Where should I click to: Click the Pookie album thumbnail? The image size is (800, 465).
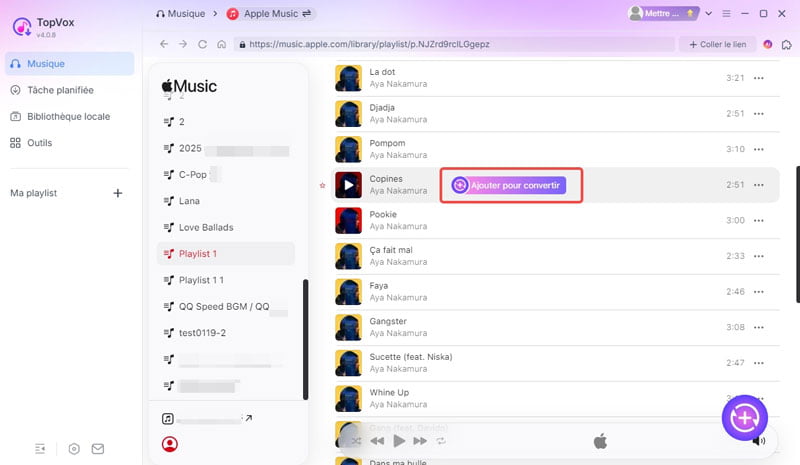pyautogui.click(x=348, y=221)
